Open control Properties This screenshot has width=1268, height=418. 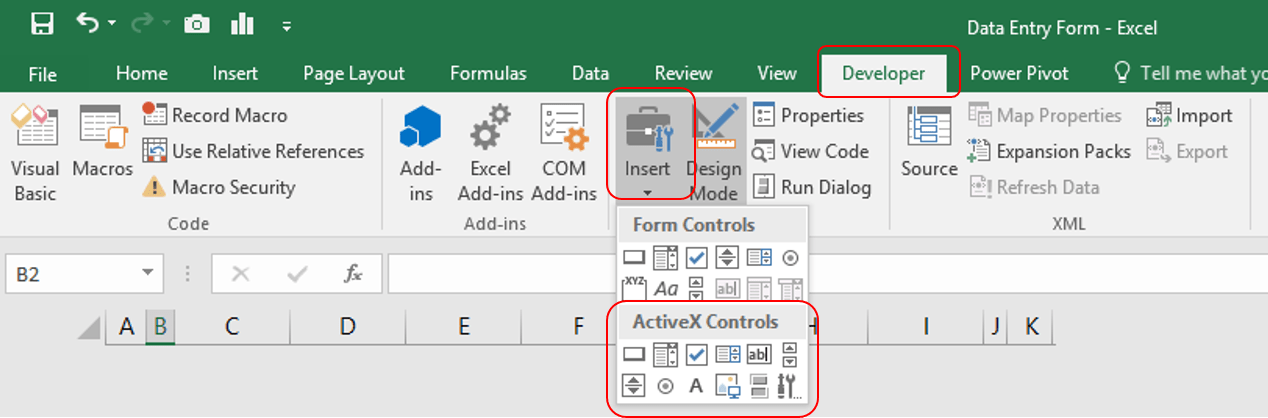pyautogui.click(x=808, y=115)
